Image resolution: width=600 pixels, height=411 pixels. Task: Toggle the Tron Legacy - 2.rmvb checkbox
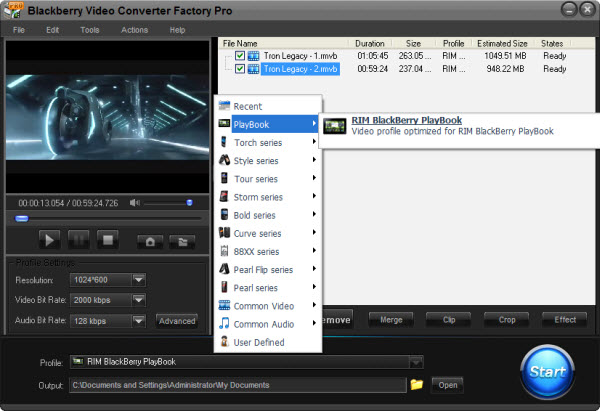[240, 69]
